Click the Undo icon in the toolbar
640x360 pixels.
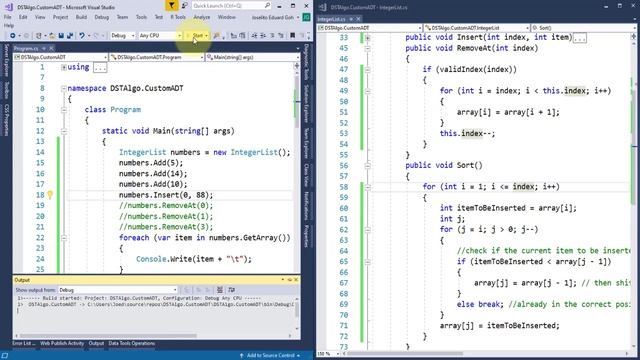(82, 36)
